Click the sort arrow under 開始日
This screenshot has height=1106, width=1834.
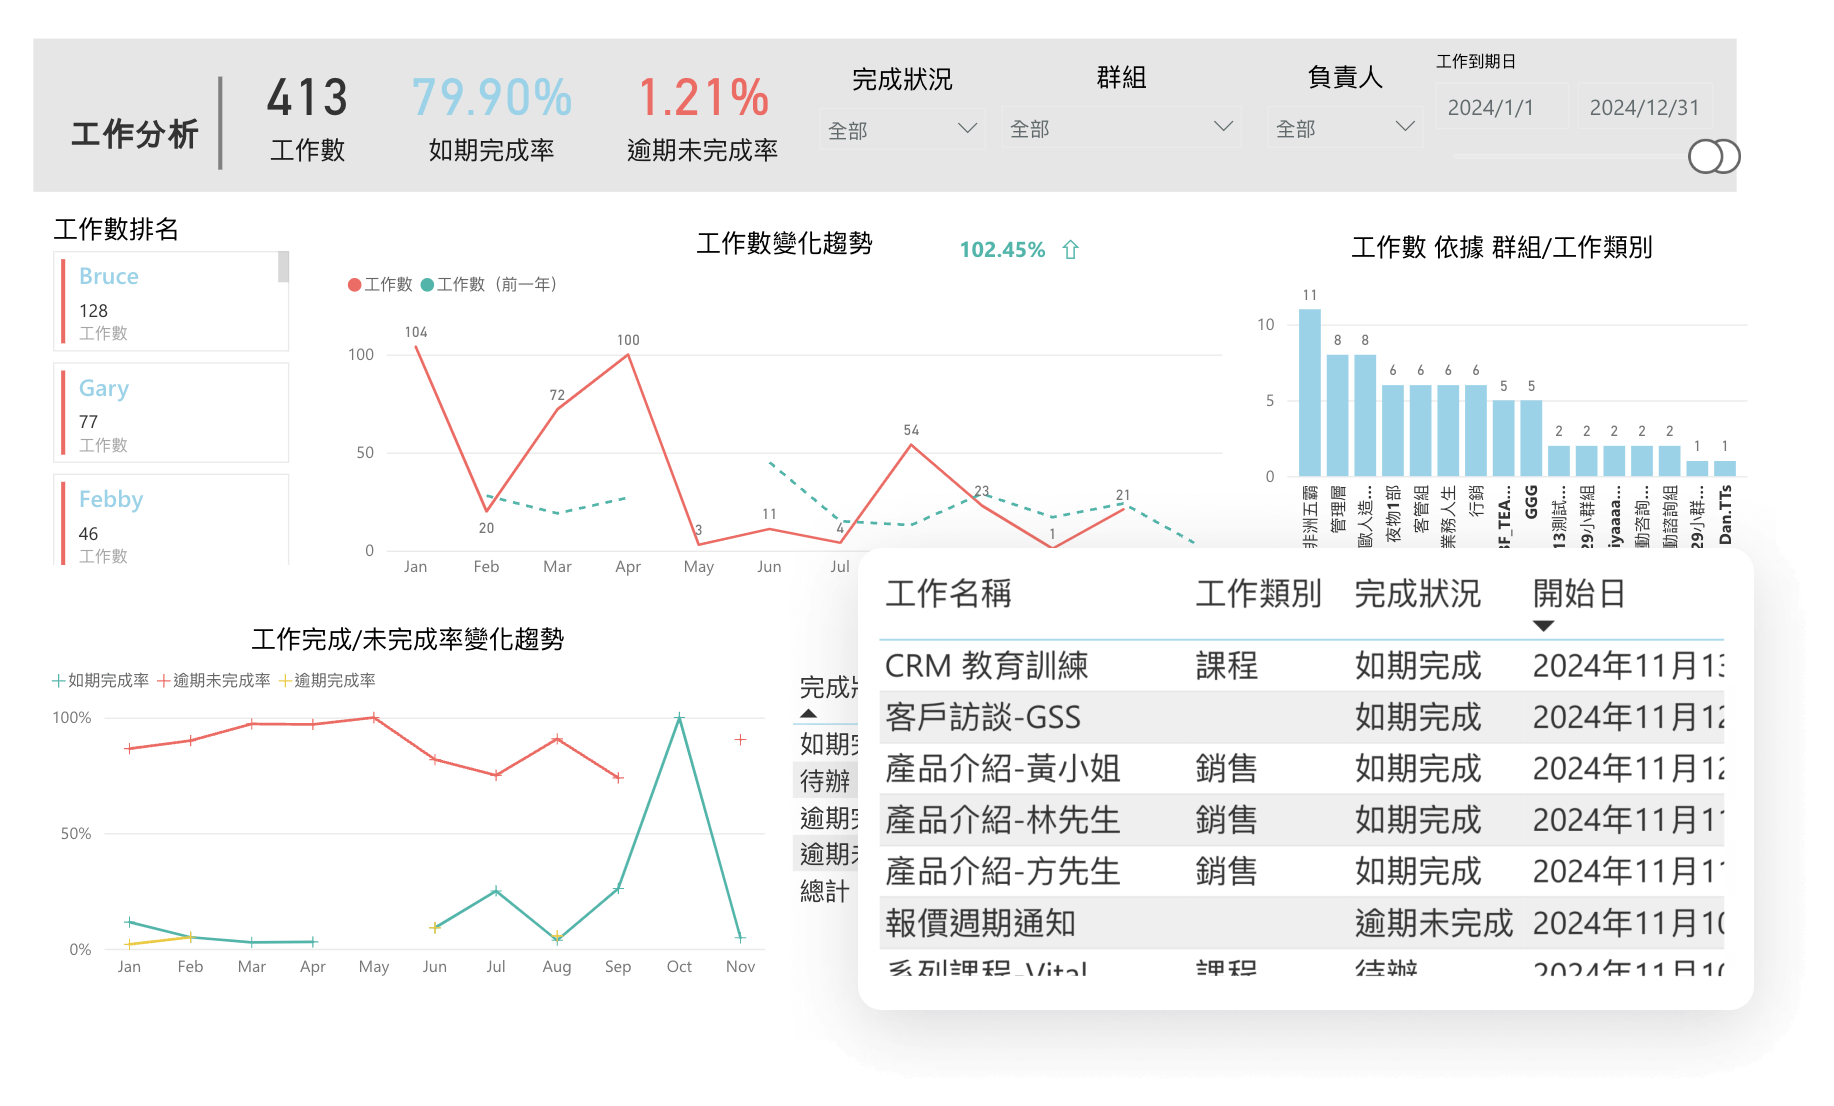pos(1543,626)
